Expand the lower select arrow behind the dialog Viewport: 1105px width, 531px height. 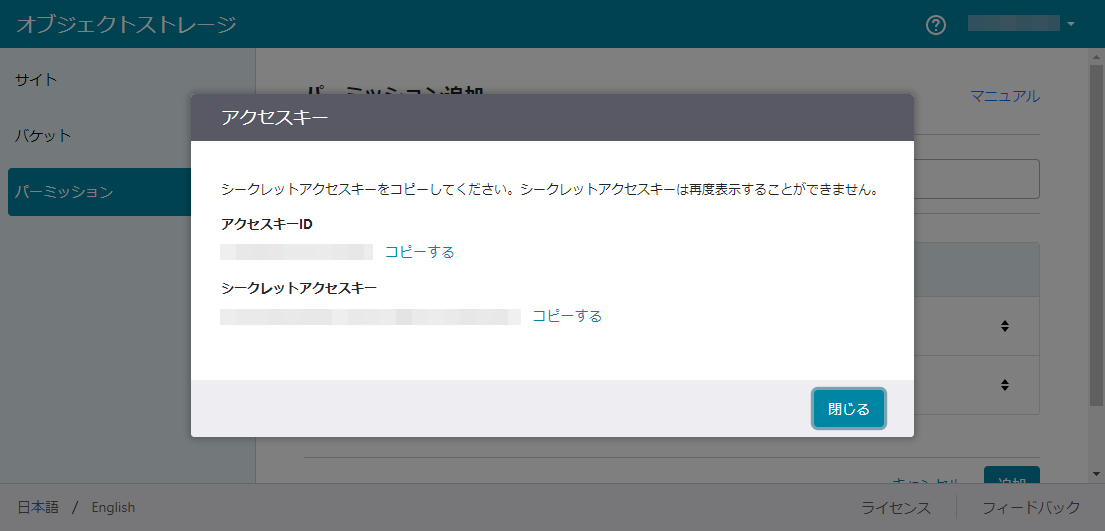[x=1005, y=385]
